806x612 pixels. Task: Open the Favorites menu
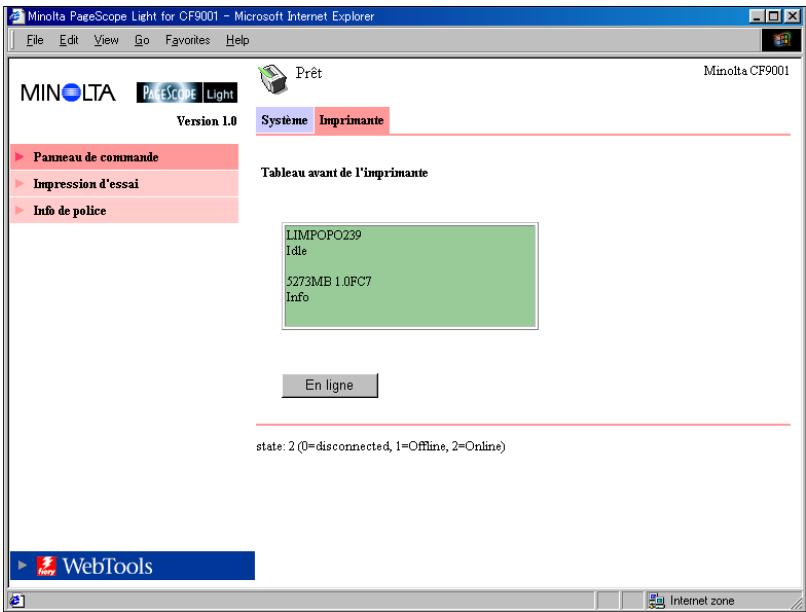coord(188,40)
